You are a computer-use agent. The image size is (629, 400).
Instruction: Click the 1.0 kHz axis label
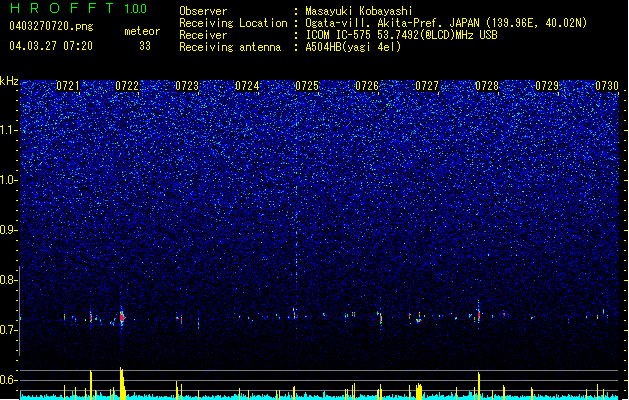pyautogui.click(x=8, y=180)
